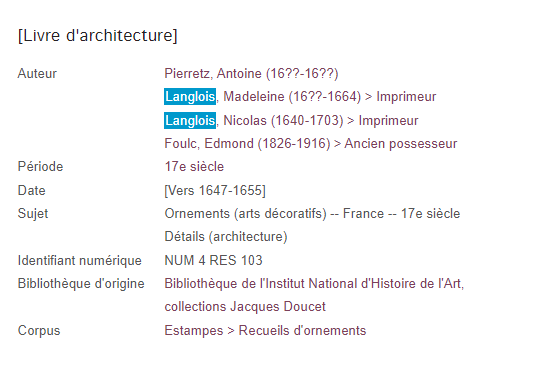This screenshot has height=373, width=534.
Task: Click the collections Jacques Doucet text
Action: pyautogui.click(x=245, y=307)
